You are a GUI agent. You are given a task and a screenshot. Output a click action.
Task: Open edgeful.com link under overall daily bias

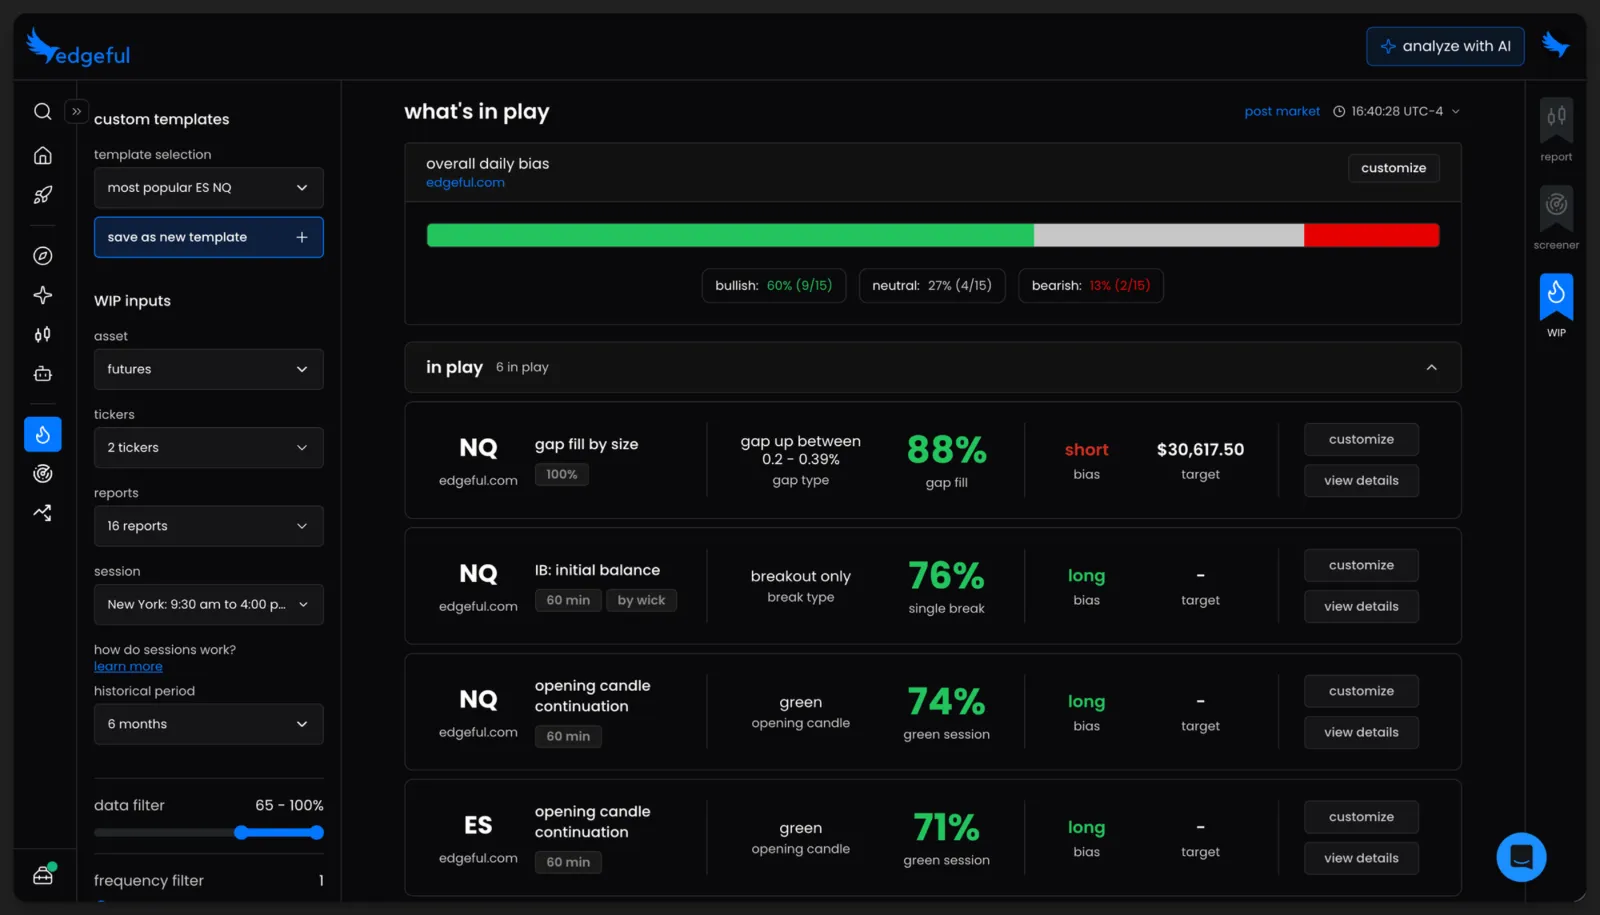tap(465, 182)
